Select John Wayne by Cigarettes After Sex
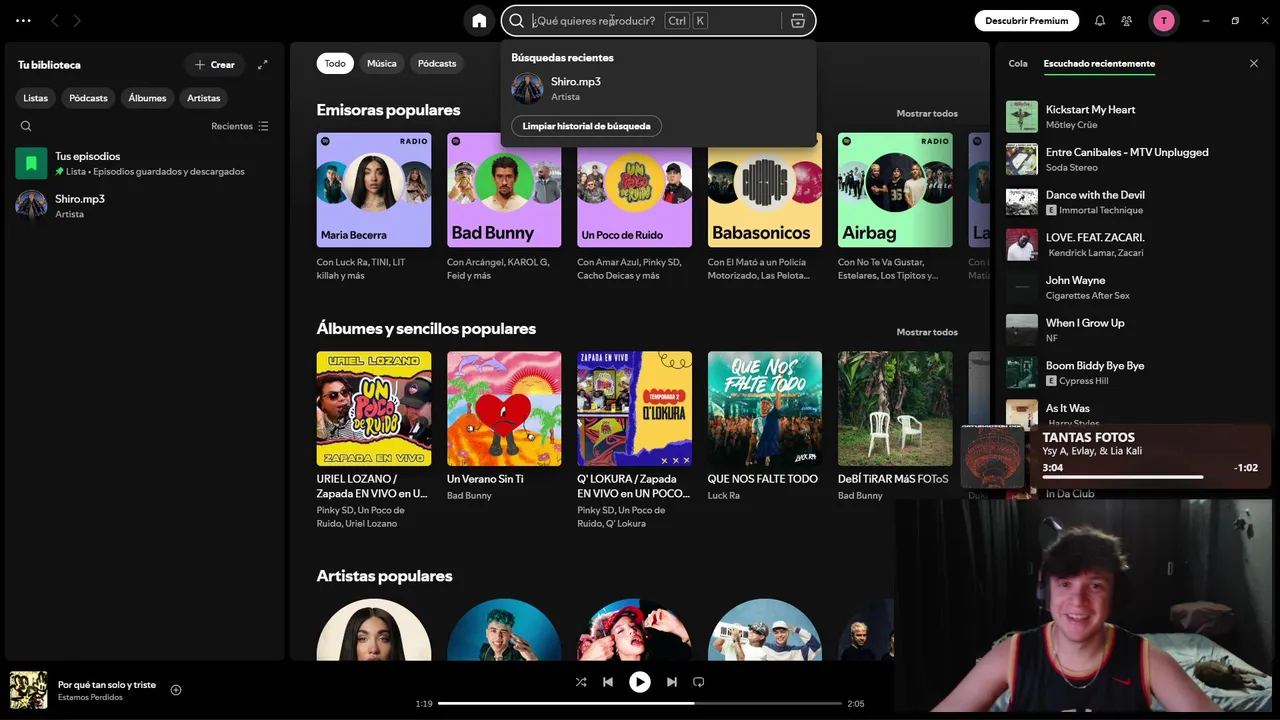This screenshot has height=720, width=1280. [x=1134, y=287]
